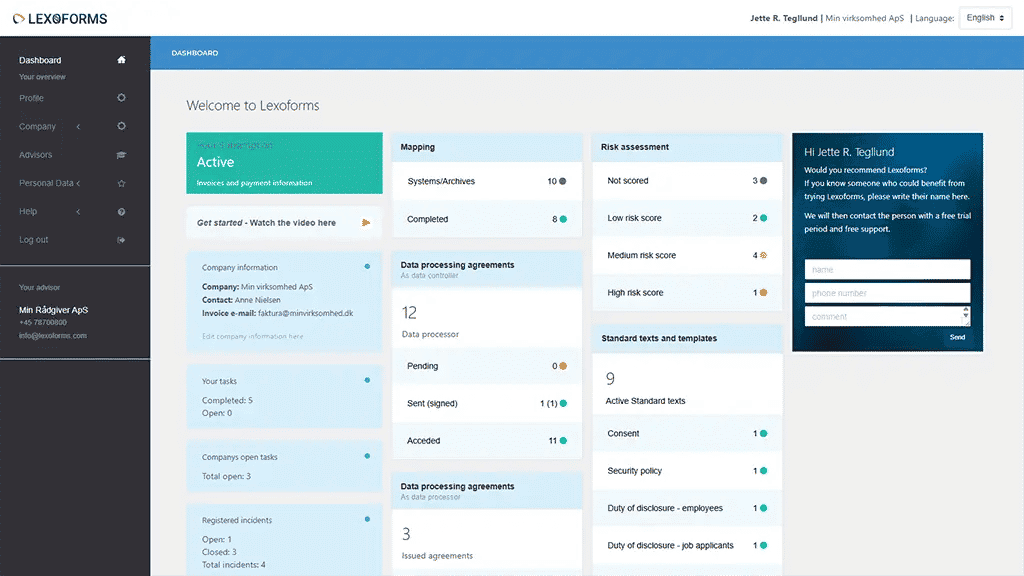Click the blue dot on Company information card
The width and height of the screenshot is (1024, 576).
click(367, 266)
